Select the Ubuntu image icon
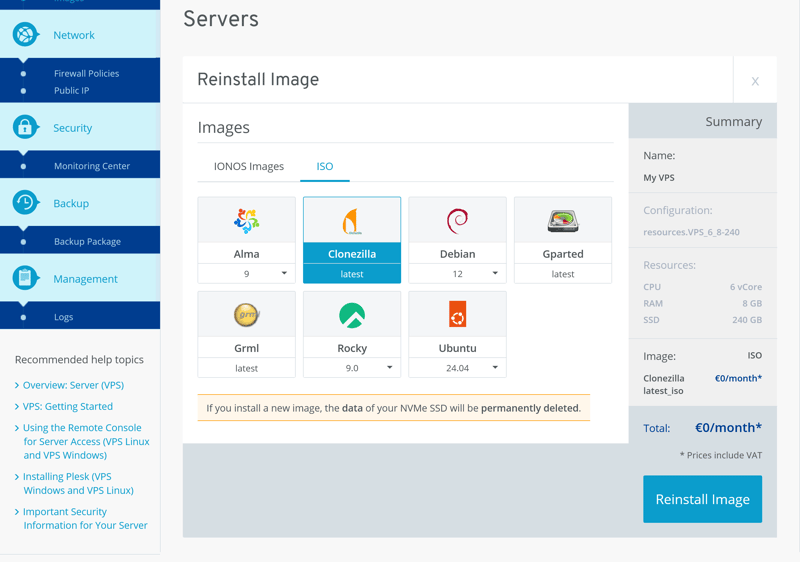The image size is (800, 562). click(457, 315)
